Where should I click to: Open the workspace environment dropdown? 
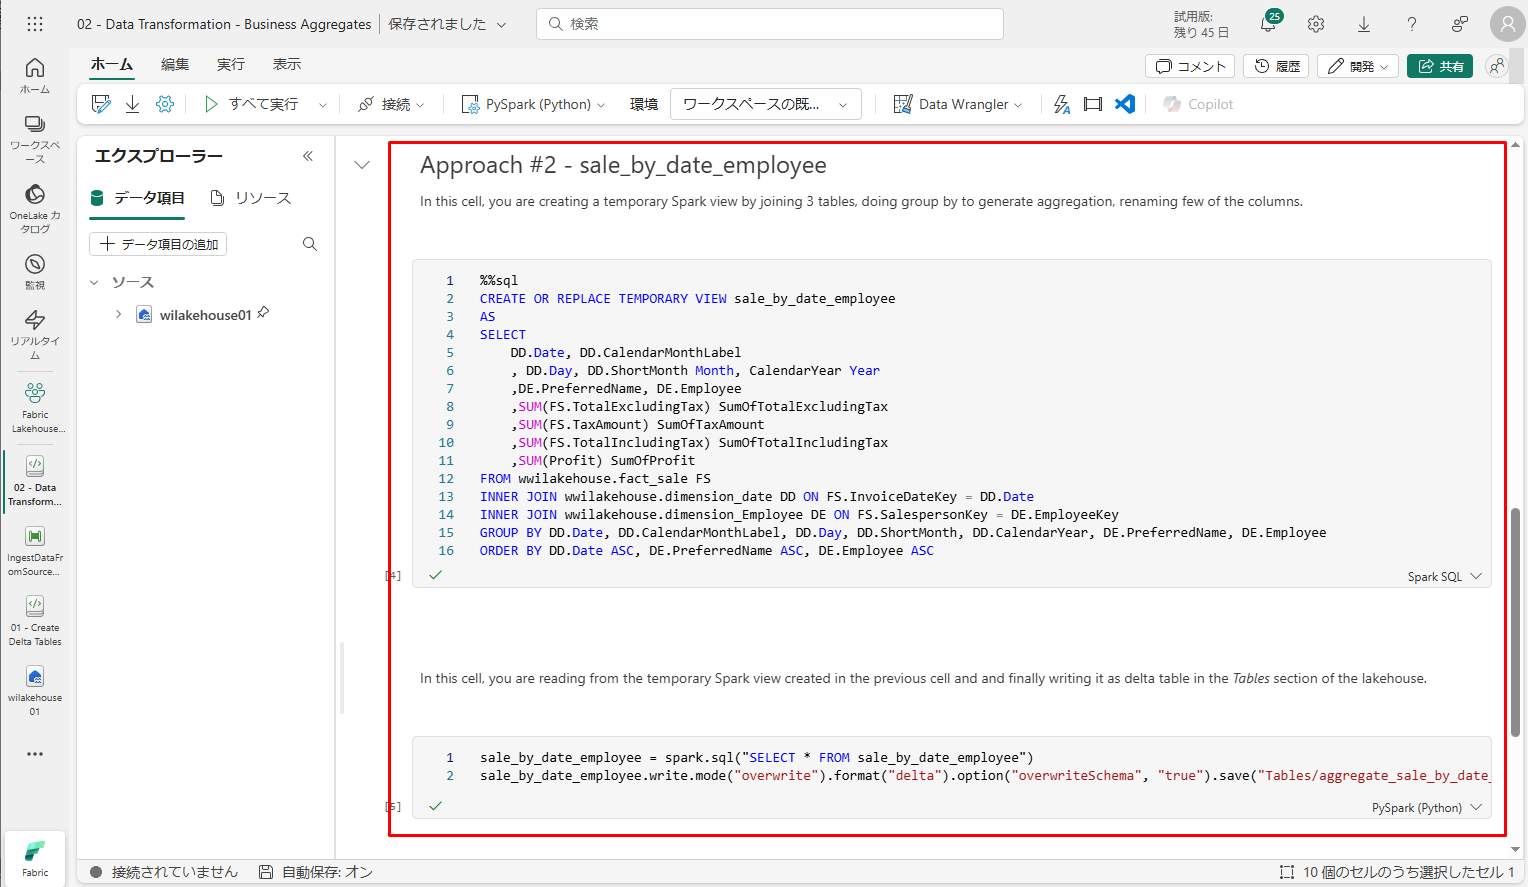pyautogui.click(x=765, y=104)
